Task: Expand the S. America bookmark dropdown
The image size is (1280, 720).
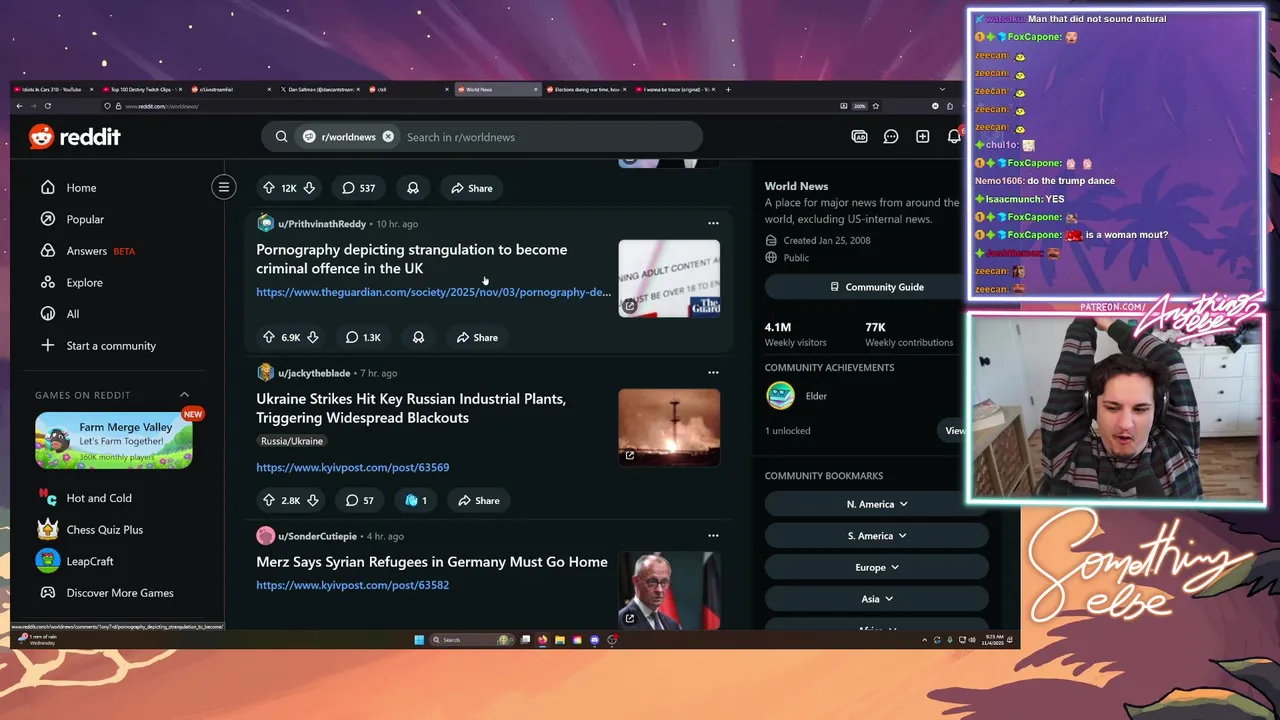Action: click(876, 536)
